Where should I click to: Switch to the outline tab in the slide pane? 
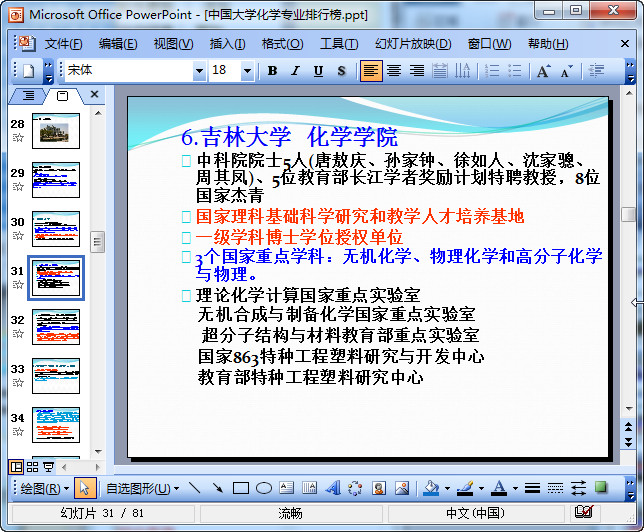(x=28, y=95)
